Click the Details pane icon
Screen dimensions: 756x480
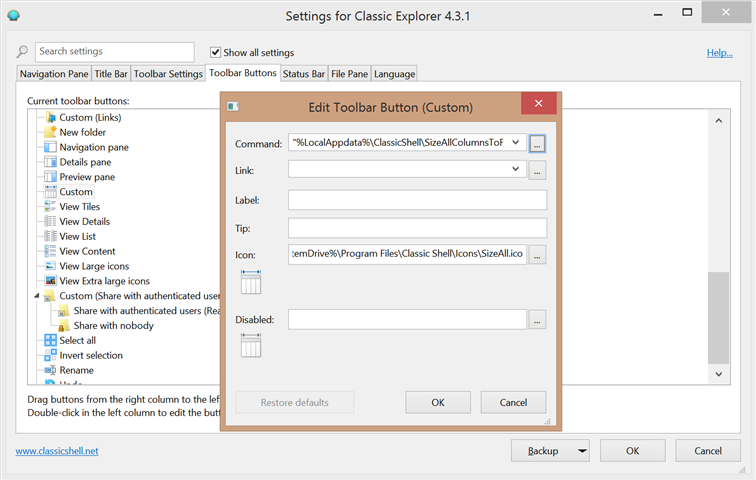(x=50, y=162)
